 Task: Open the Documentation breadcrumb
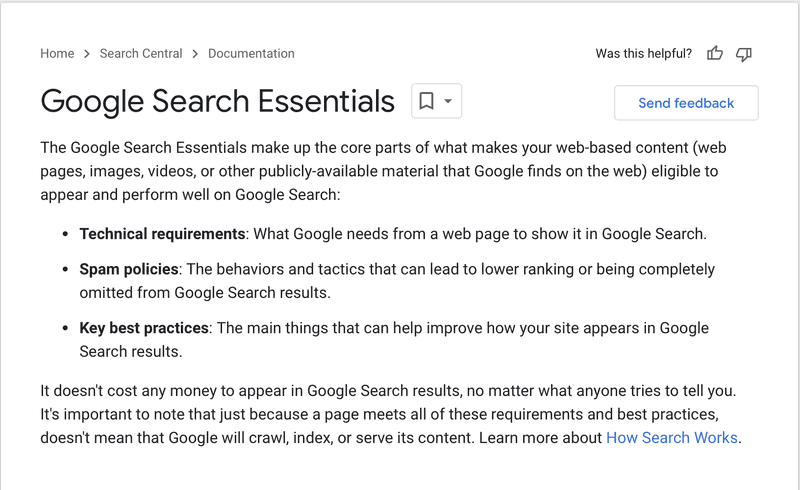tap(251, 54)
